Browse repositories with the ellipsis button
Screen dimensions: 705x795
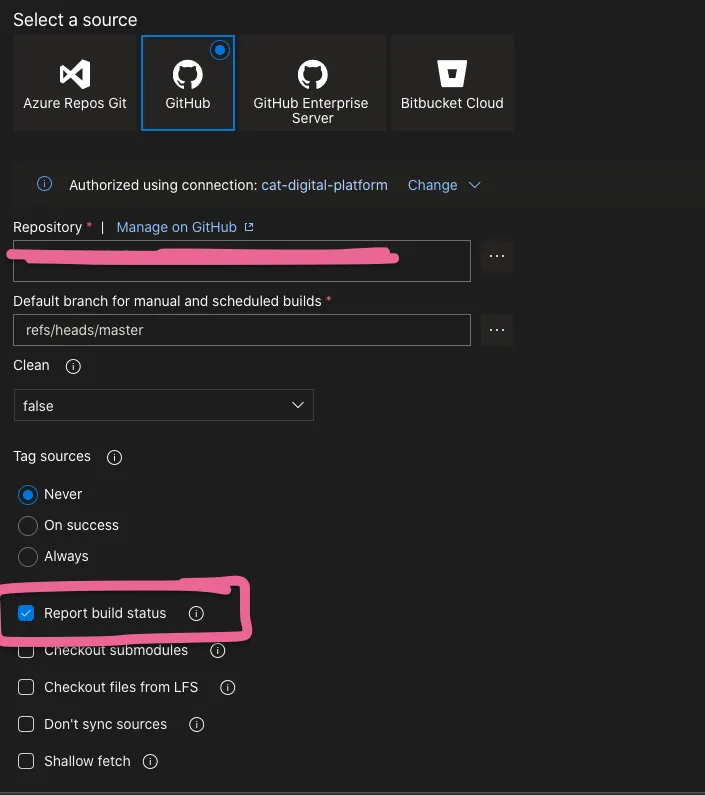click(x=497, y=257)
